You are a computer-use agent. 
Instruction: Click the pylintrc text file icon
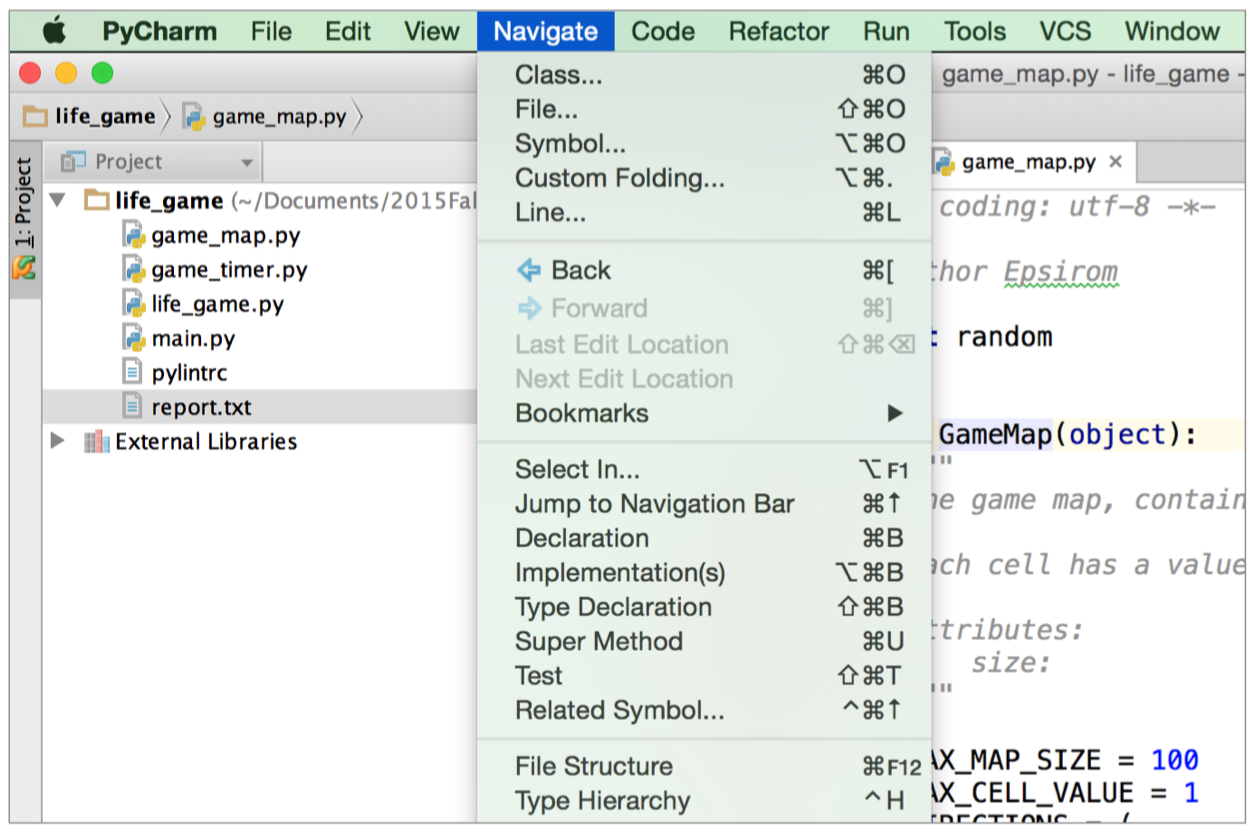[x=132, y=373]
